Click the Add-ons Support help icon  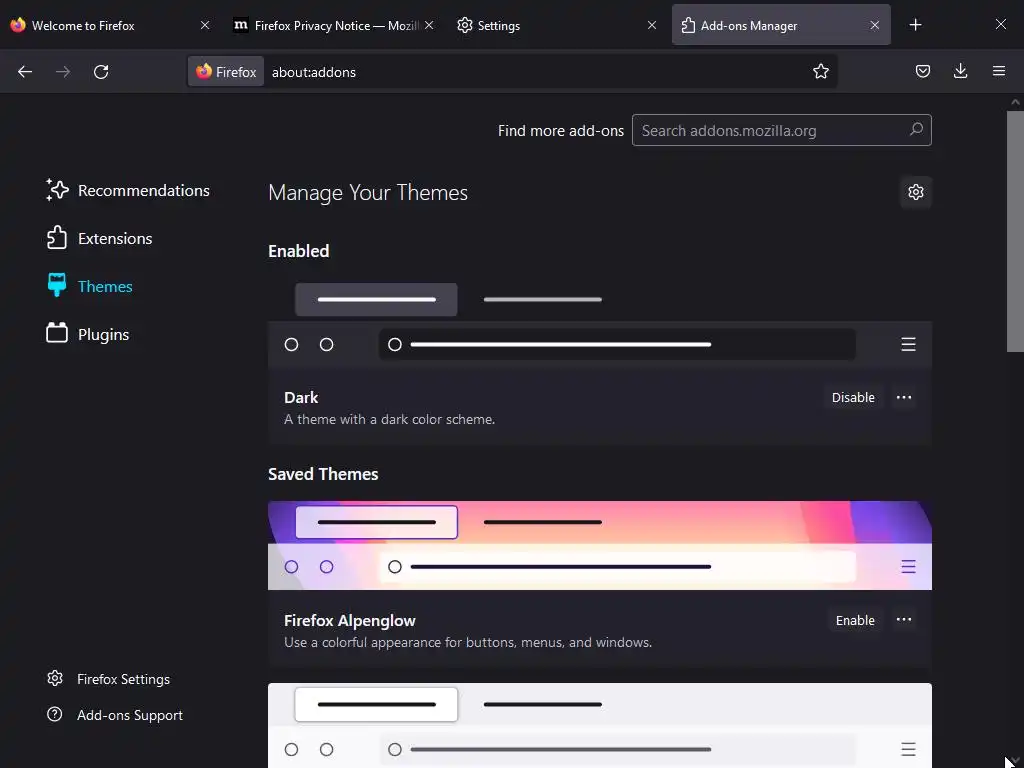click(55, 714)
